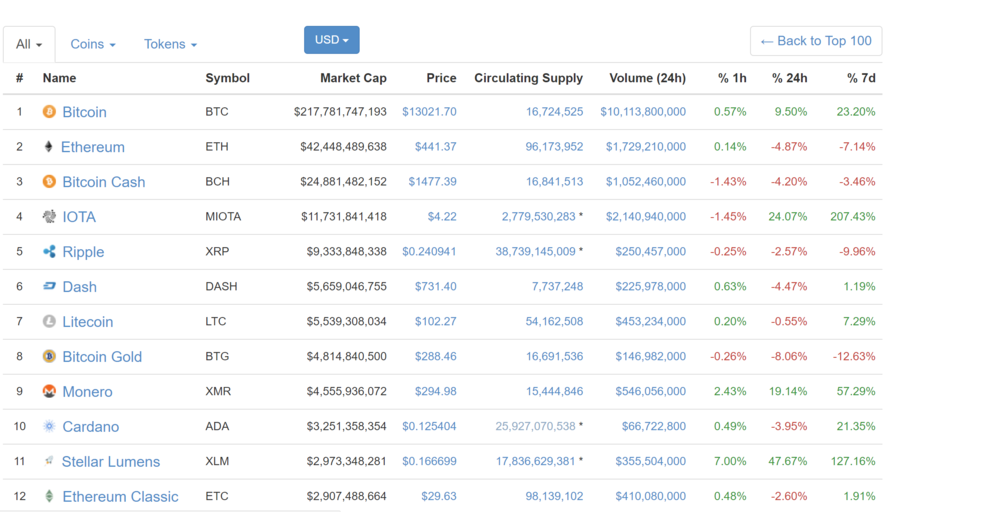Click the Bitcoin coin logo icon
This screenshot has width=1000, height=512.
49,112
